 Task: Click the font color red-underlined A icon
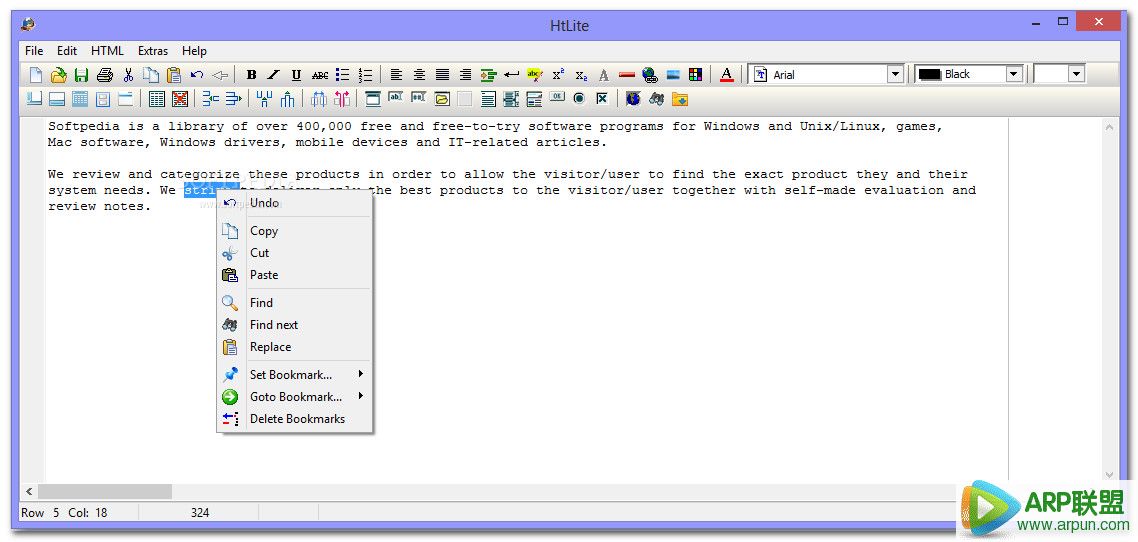point(727,75)
